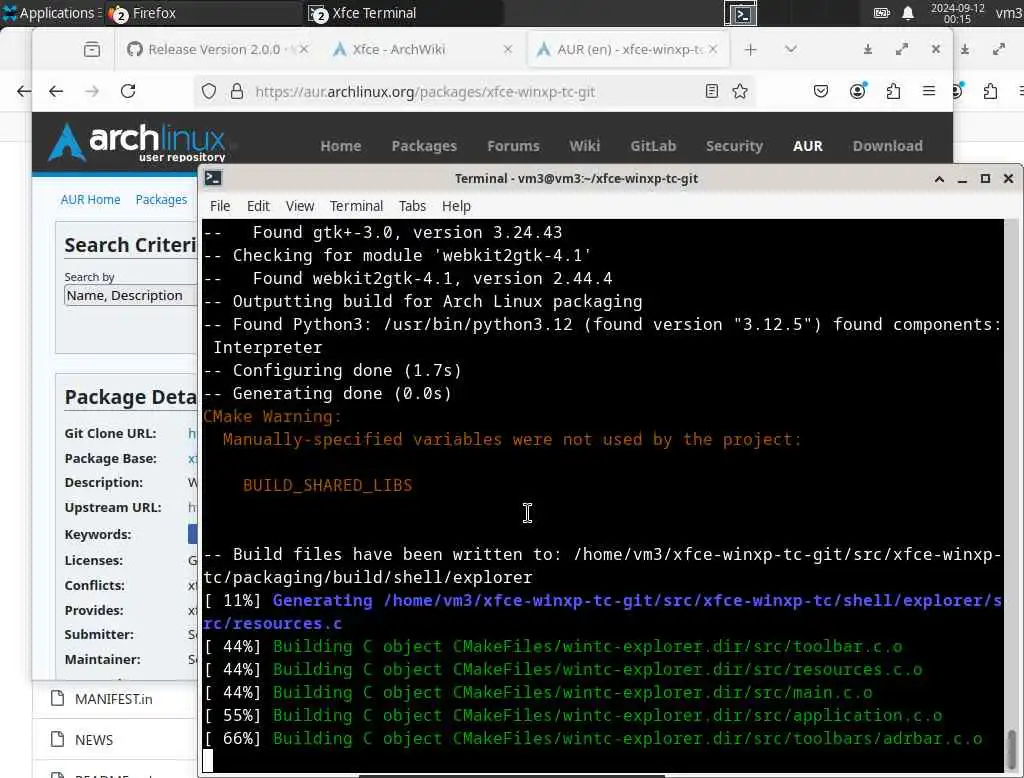Screen dimensions: 1024x778
Task: Bookmark this page with the star icon
Action: click(740, 91)
